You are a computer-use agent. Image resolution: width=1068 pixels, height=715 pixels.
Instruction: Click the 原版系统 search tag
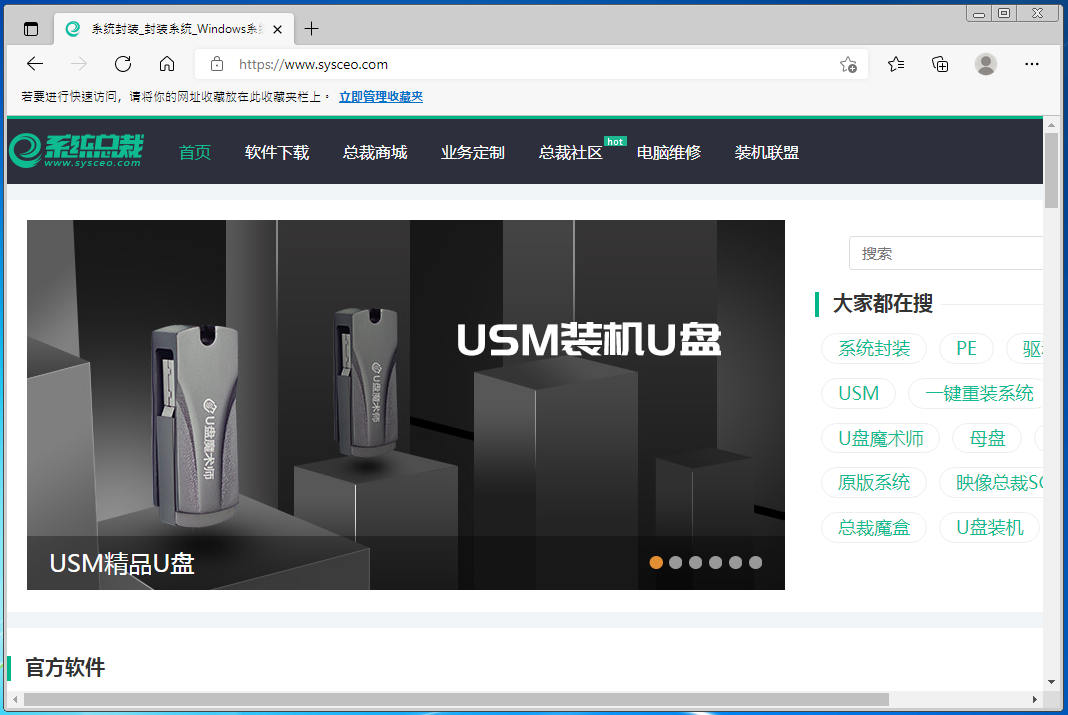pos(874,483)
